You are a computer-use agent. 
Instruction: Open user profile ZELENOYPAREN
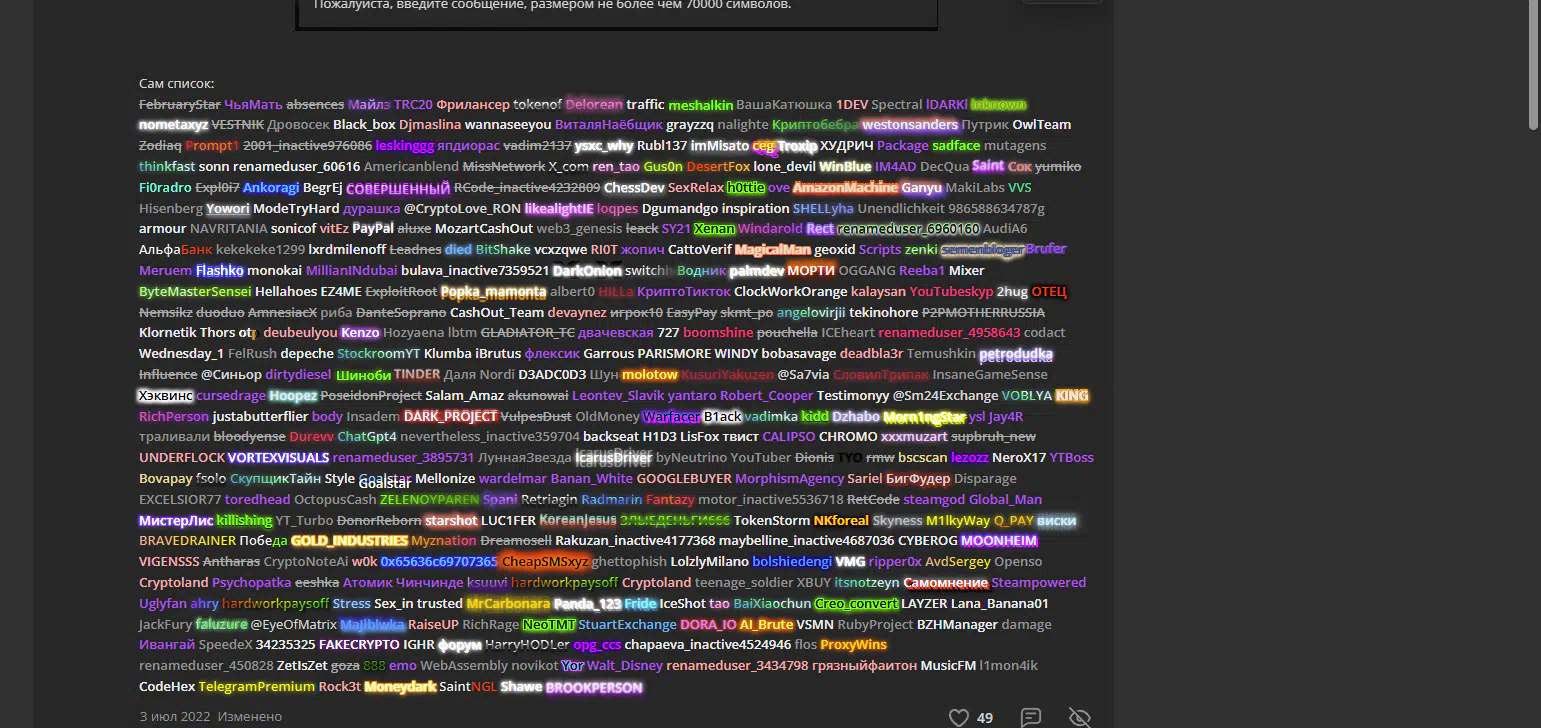click(429, 500)
